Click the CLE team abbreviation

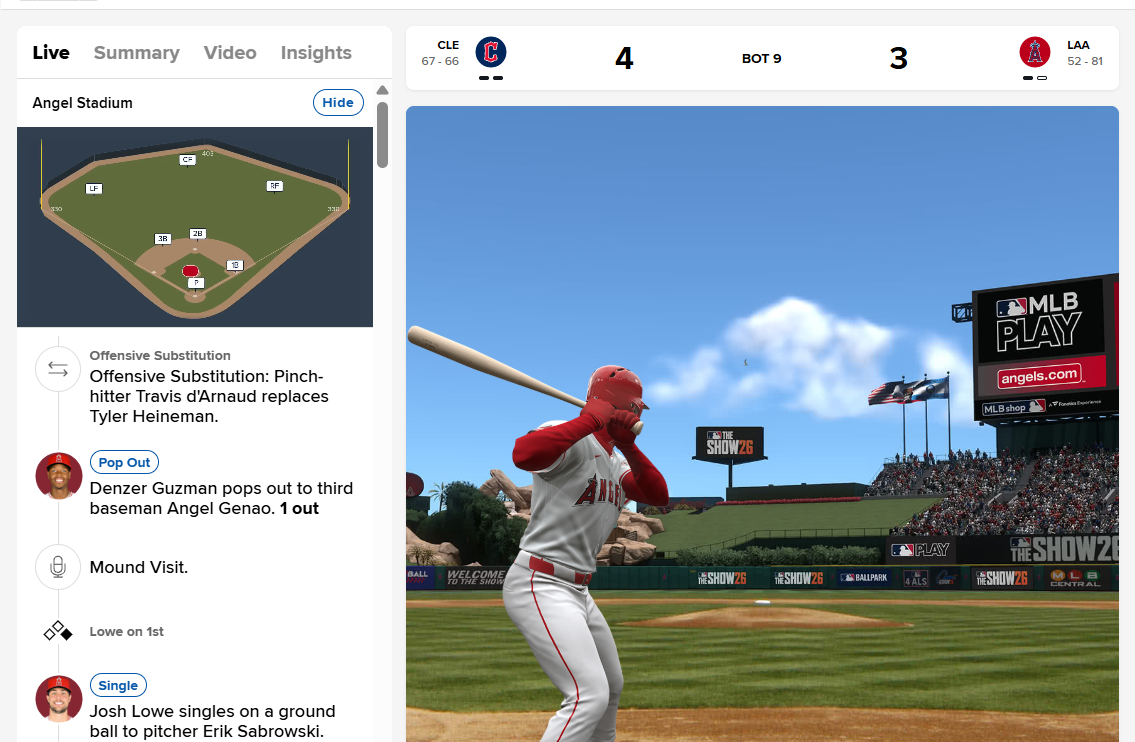pos(448,45)
